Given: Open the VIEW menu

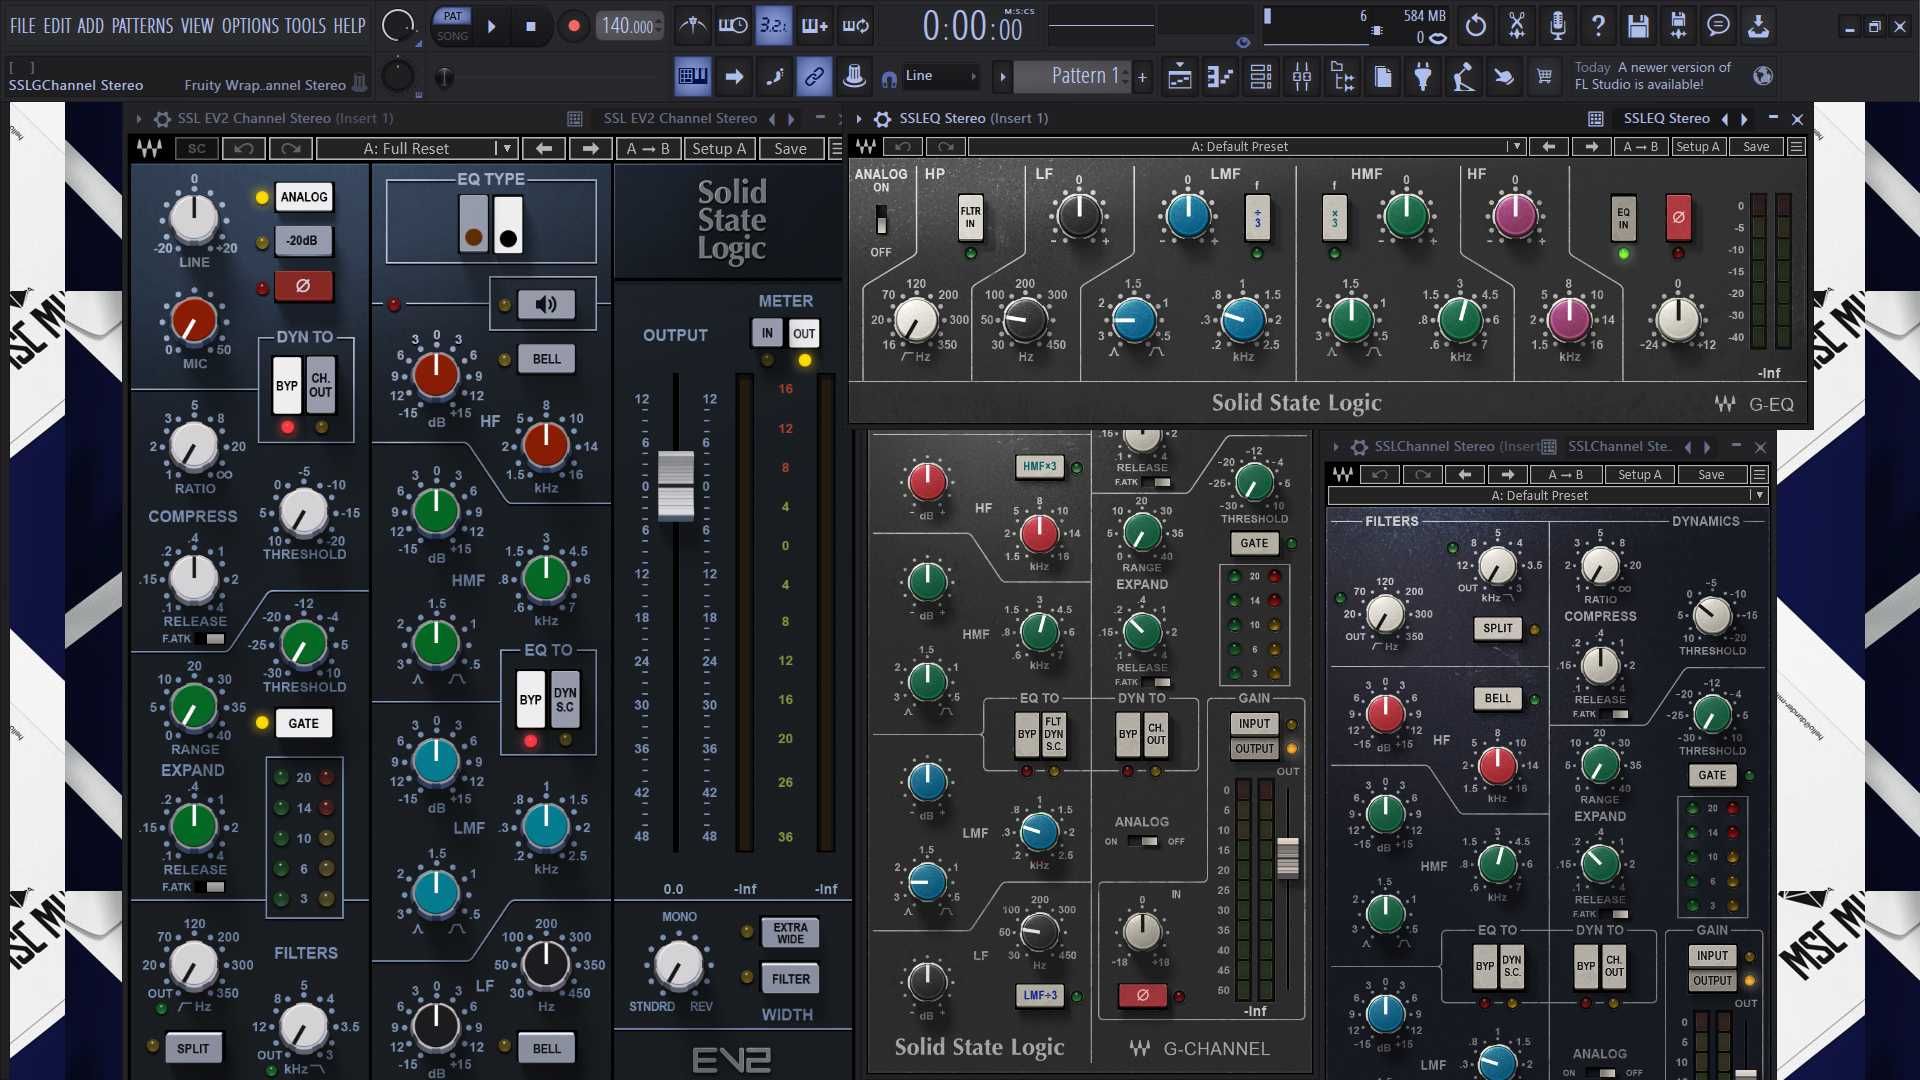Looking at the screenshot, I should [x=197, y=26].
